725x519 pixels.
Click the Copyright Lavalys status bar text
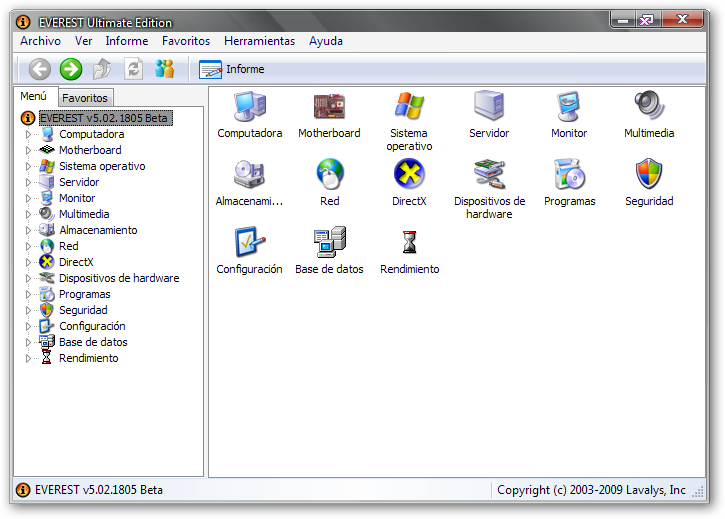[591, 490]
